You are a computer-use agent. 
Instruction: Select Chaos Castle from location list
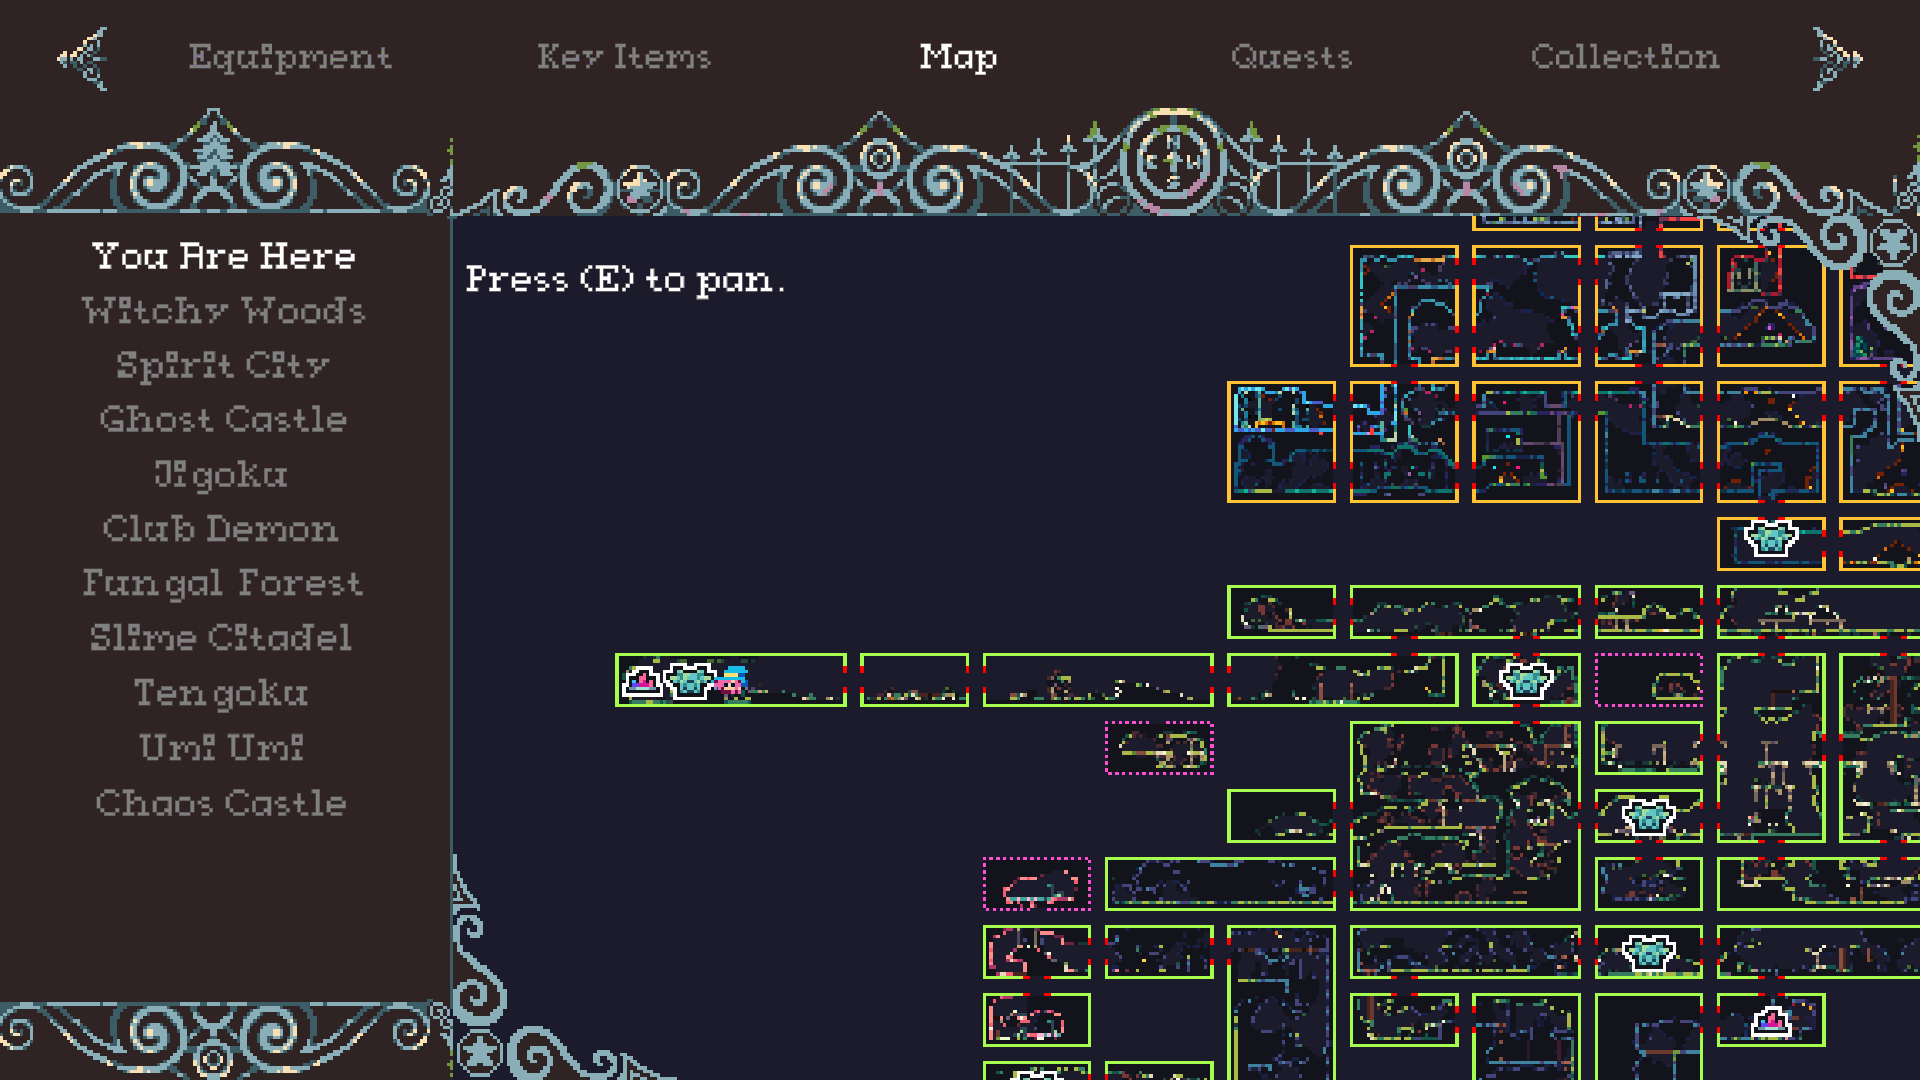[x=223, y=803]
